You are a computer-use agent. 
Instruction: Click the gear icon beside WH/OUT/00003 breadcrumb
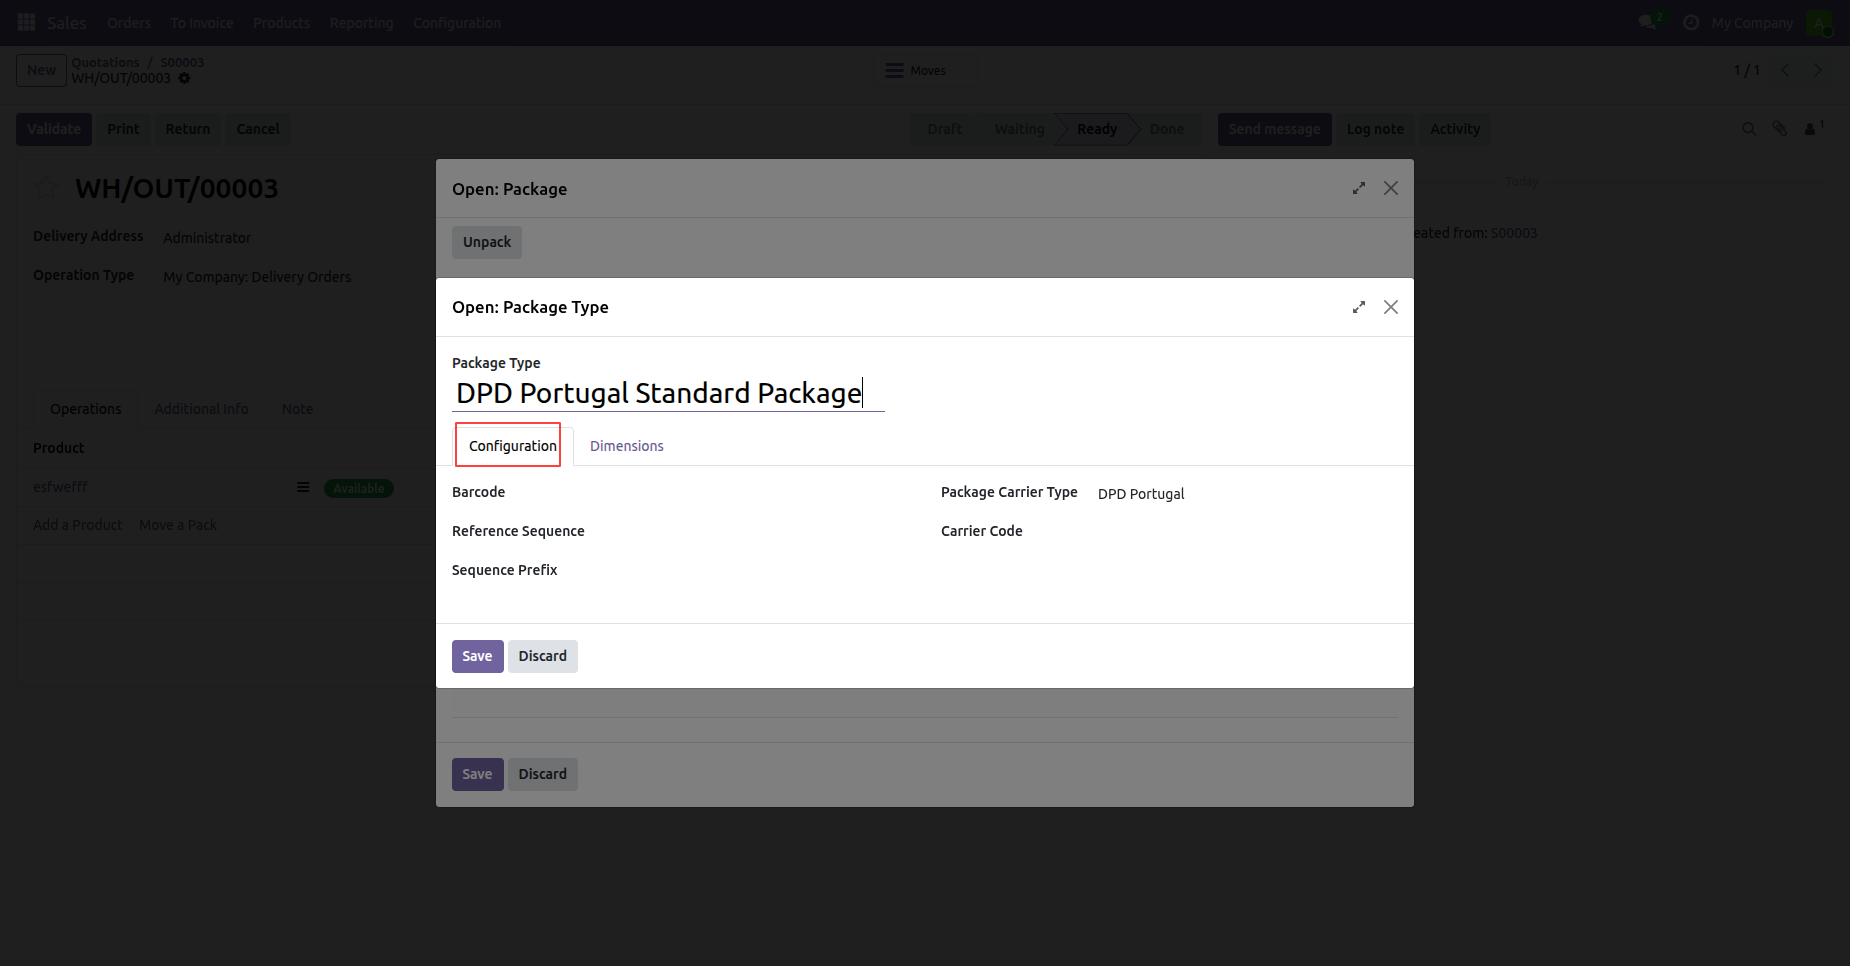[184, 78]
